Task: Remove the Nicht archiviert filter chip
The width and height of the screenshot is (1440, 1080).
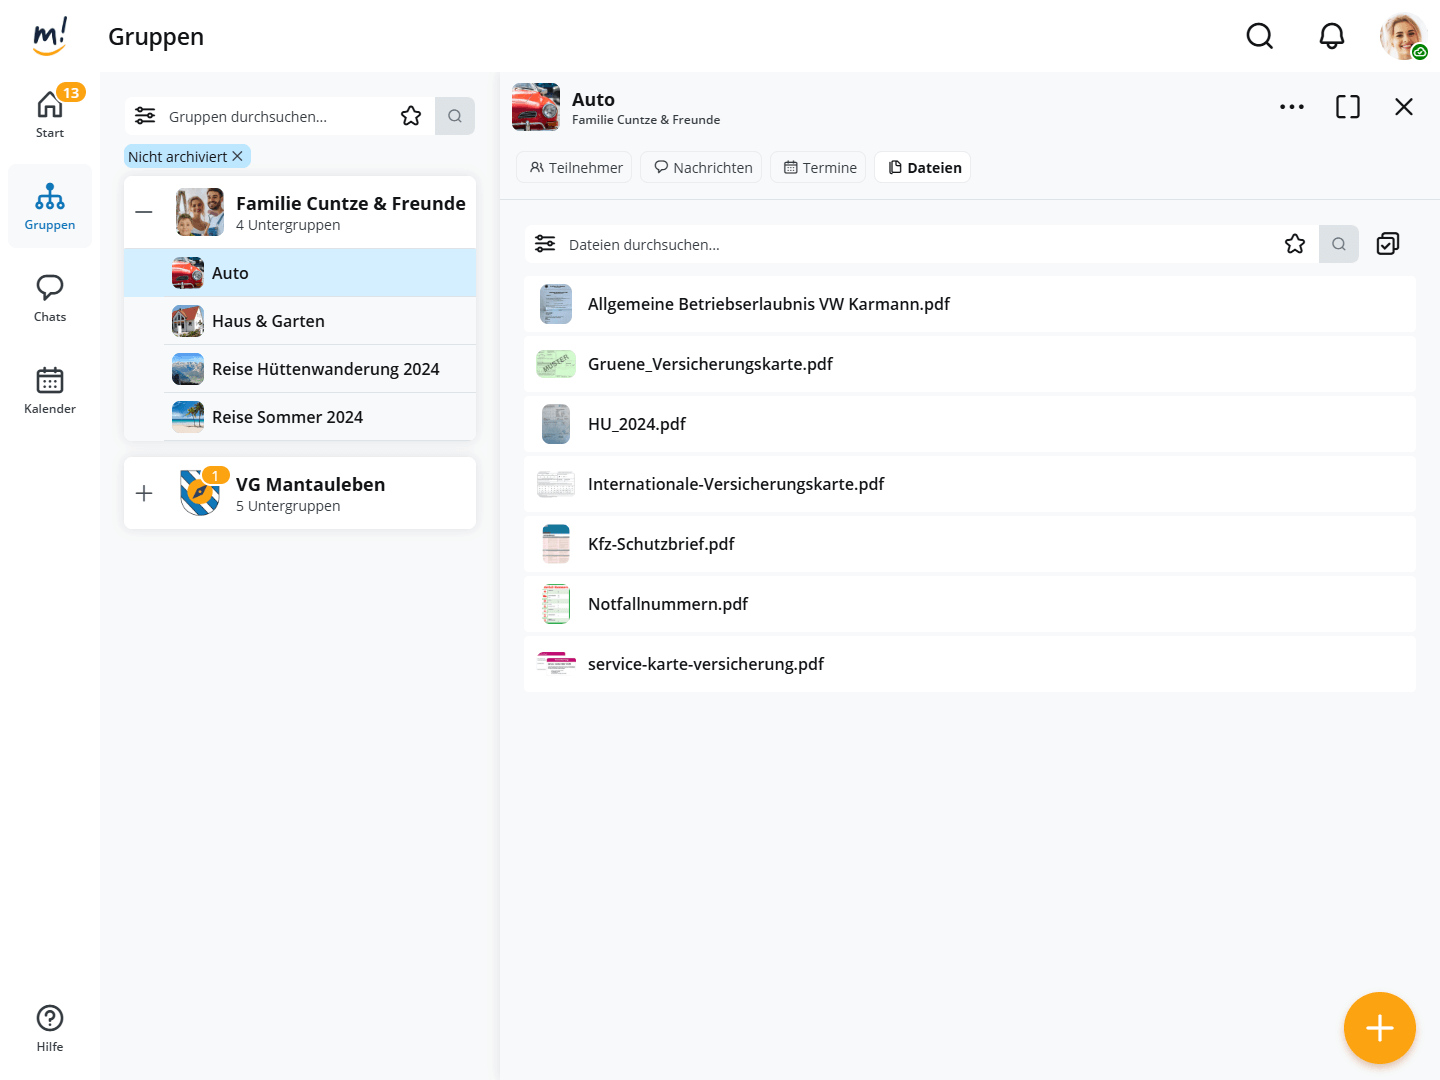Action: [x=237, y=157]
